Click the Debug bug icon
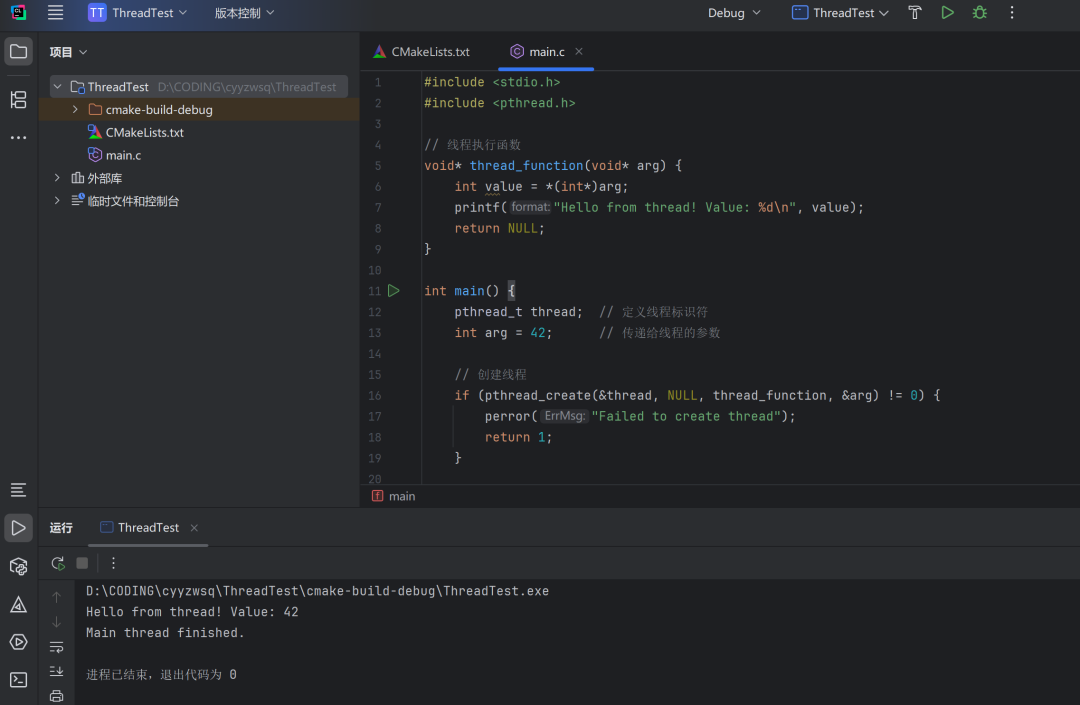Image resolution: width=1080 pixels, height=705 pixels. point(979,13)
